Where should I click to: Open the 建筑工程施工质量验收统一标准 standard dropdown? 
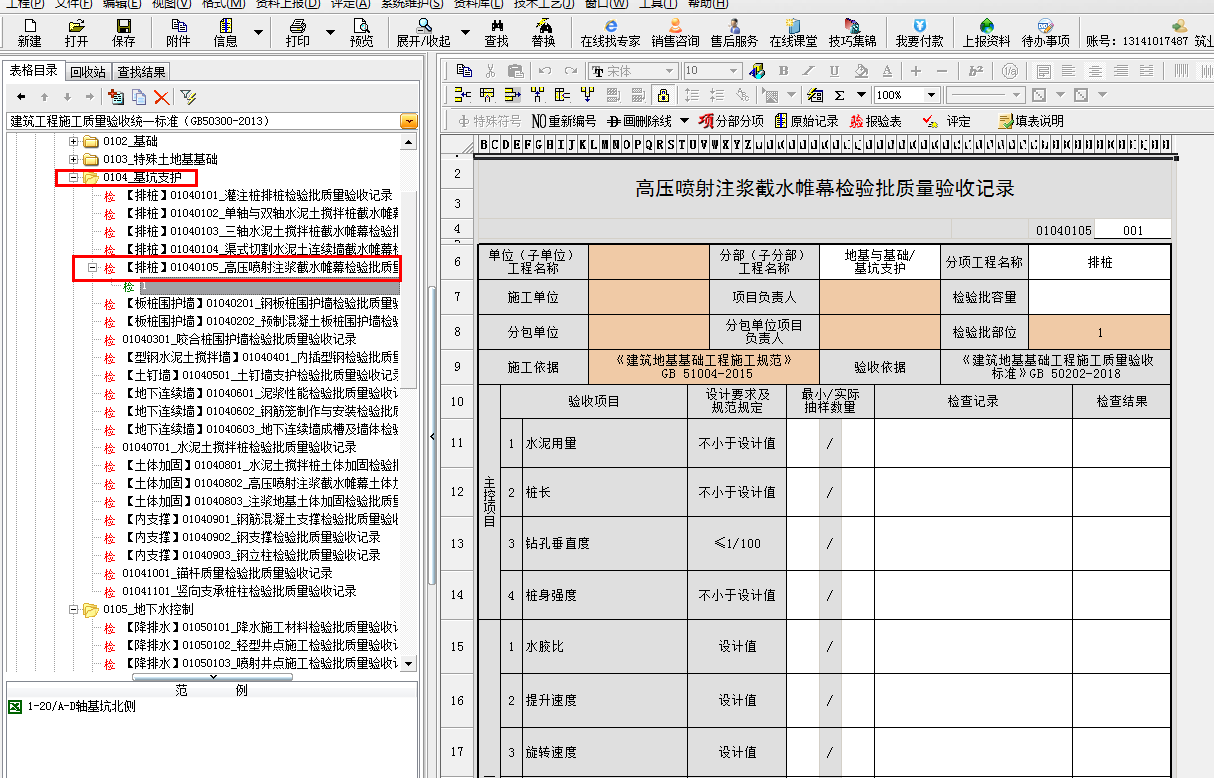(409, 121)
